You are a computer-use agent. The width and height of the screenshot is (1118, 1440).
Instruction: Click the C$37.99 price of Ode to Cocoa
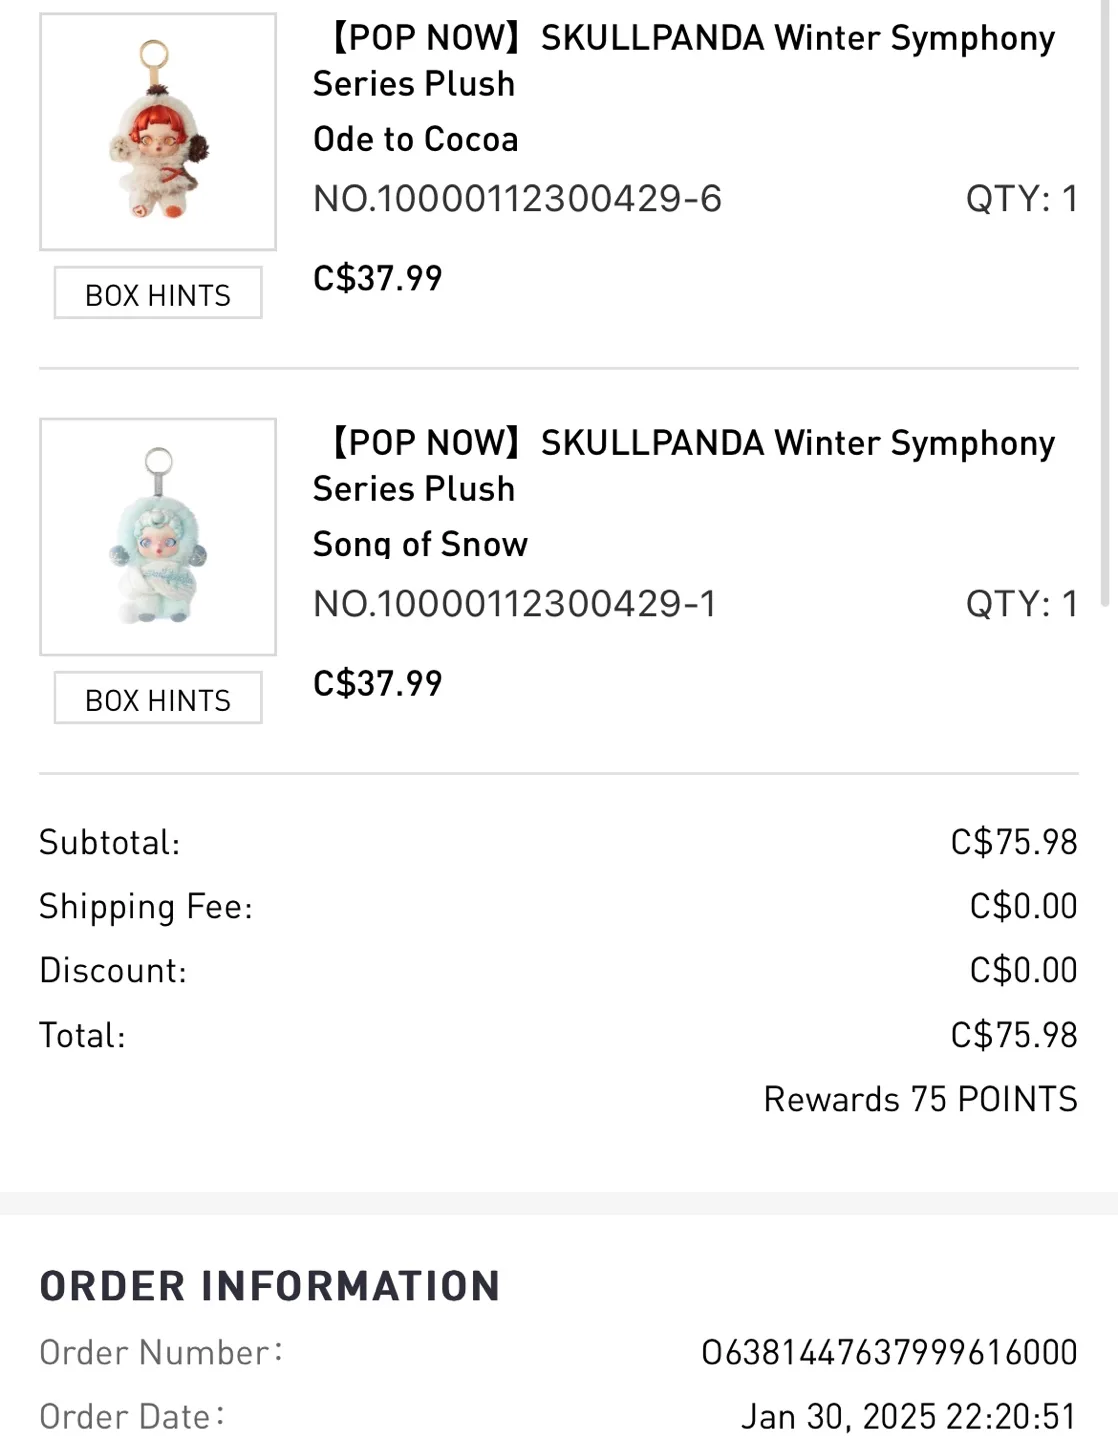[378, 278]
